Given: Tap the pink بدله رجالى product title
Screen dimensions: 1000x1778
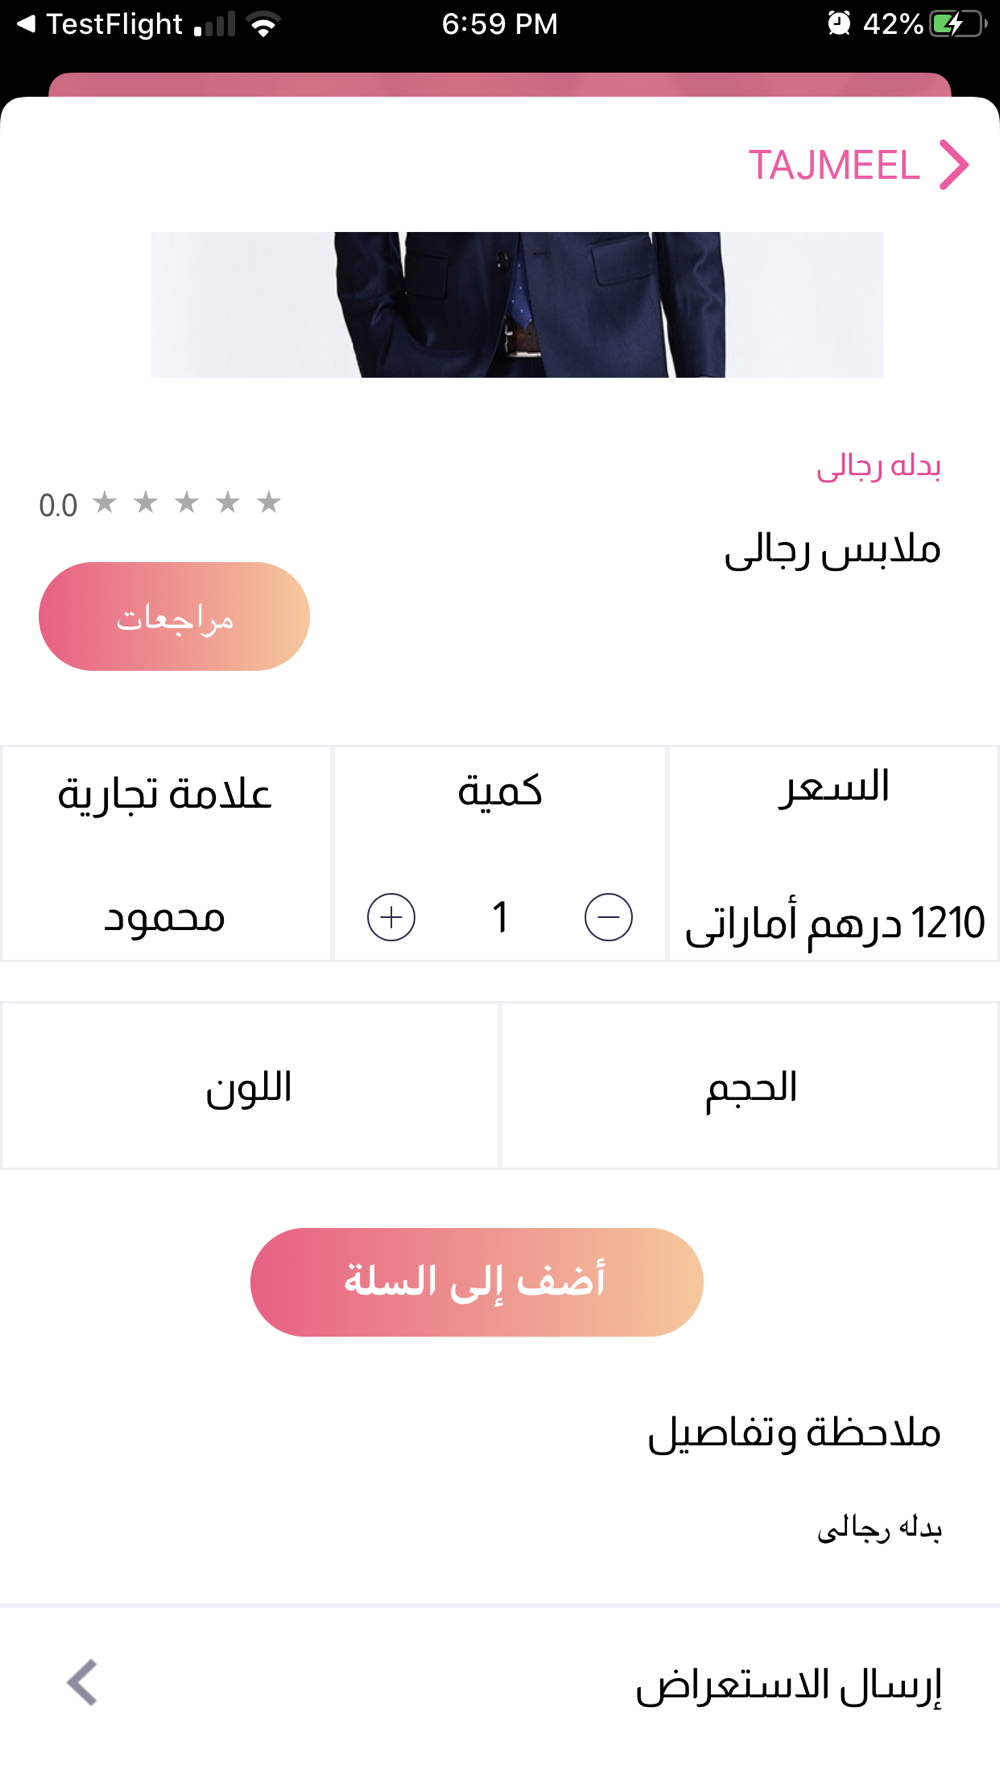Looking at the screenshot, I should [879, 466].
